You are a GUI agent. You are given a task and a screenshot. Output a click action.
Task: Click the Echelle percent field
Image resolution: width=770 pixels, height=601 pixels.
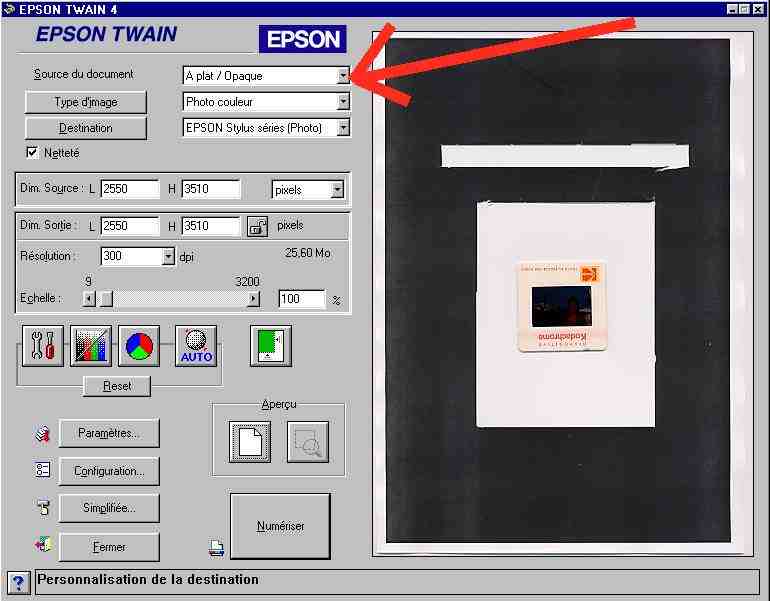(302, 299)
